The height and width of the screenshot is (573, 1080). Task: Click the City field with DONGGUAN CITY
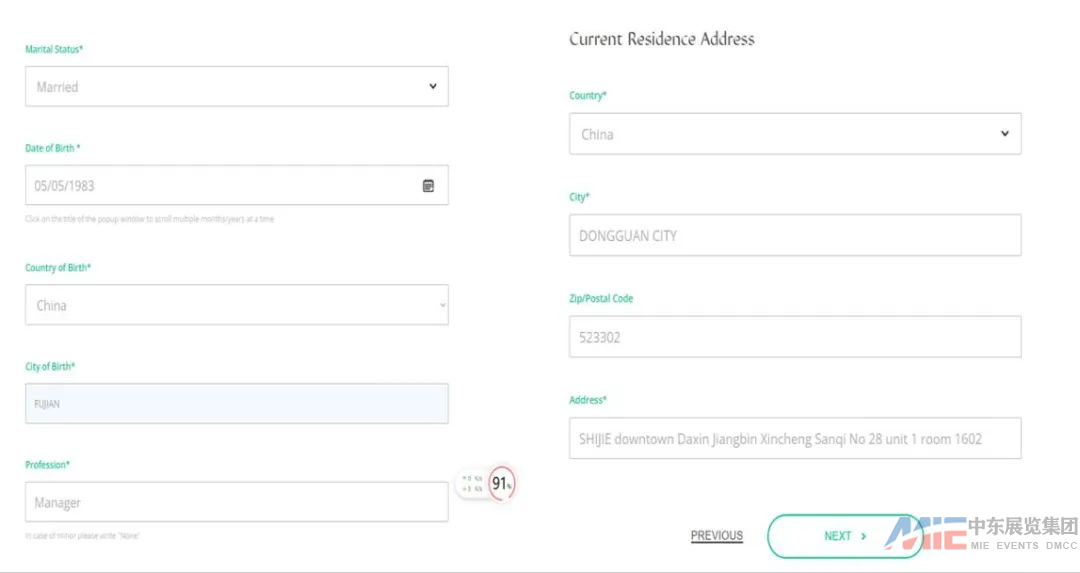tap(794, 236)
